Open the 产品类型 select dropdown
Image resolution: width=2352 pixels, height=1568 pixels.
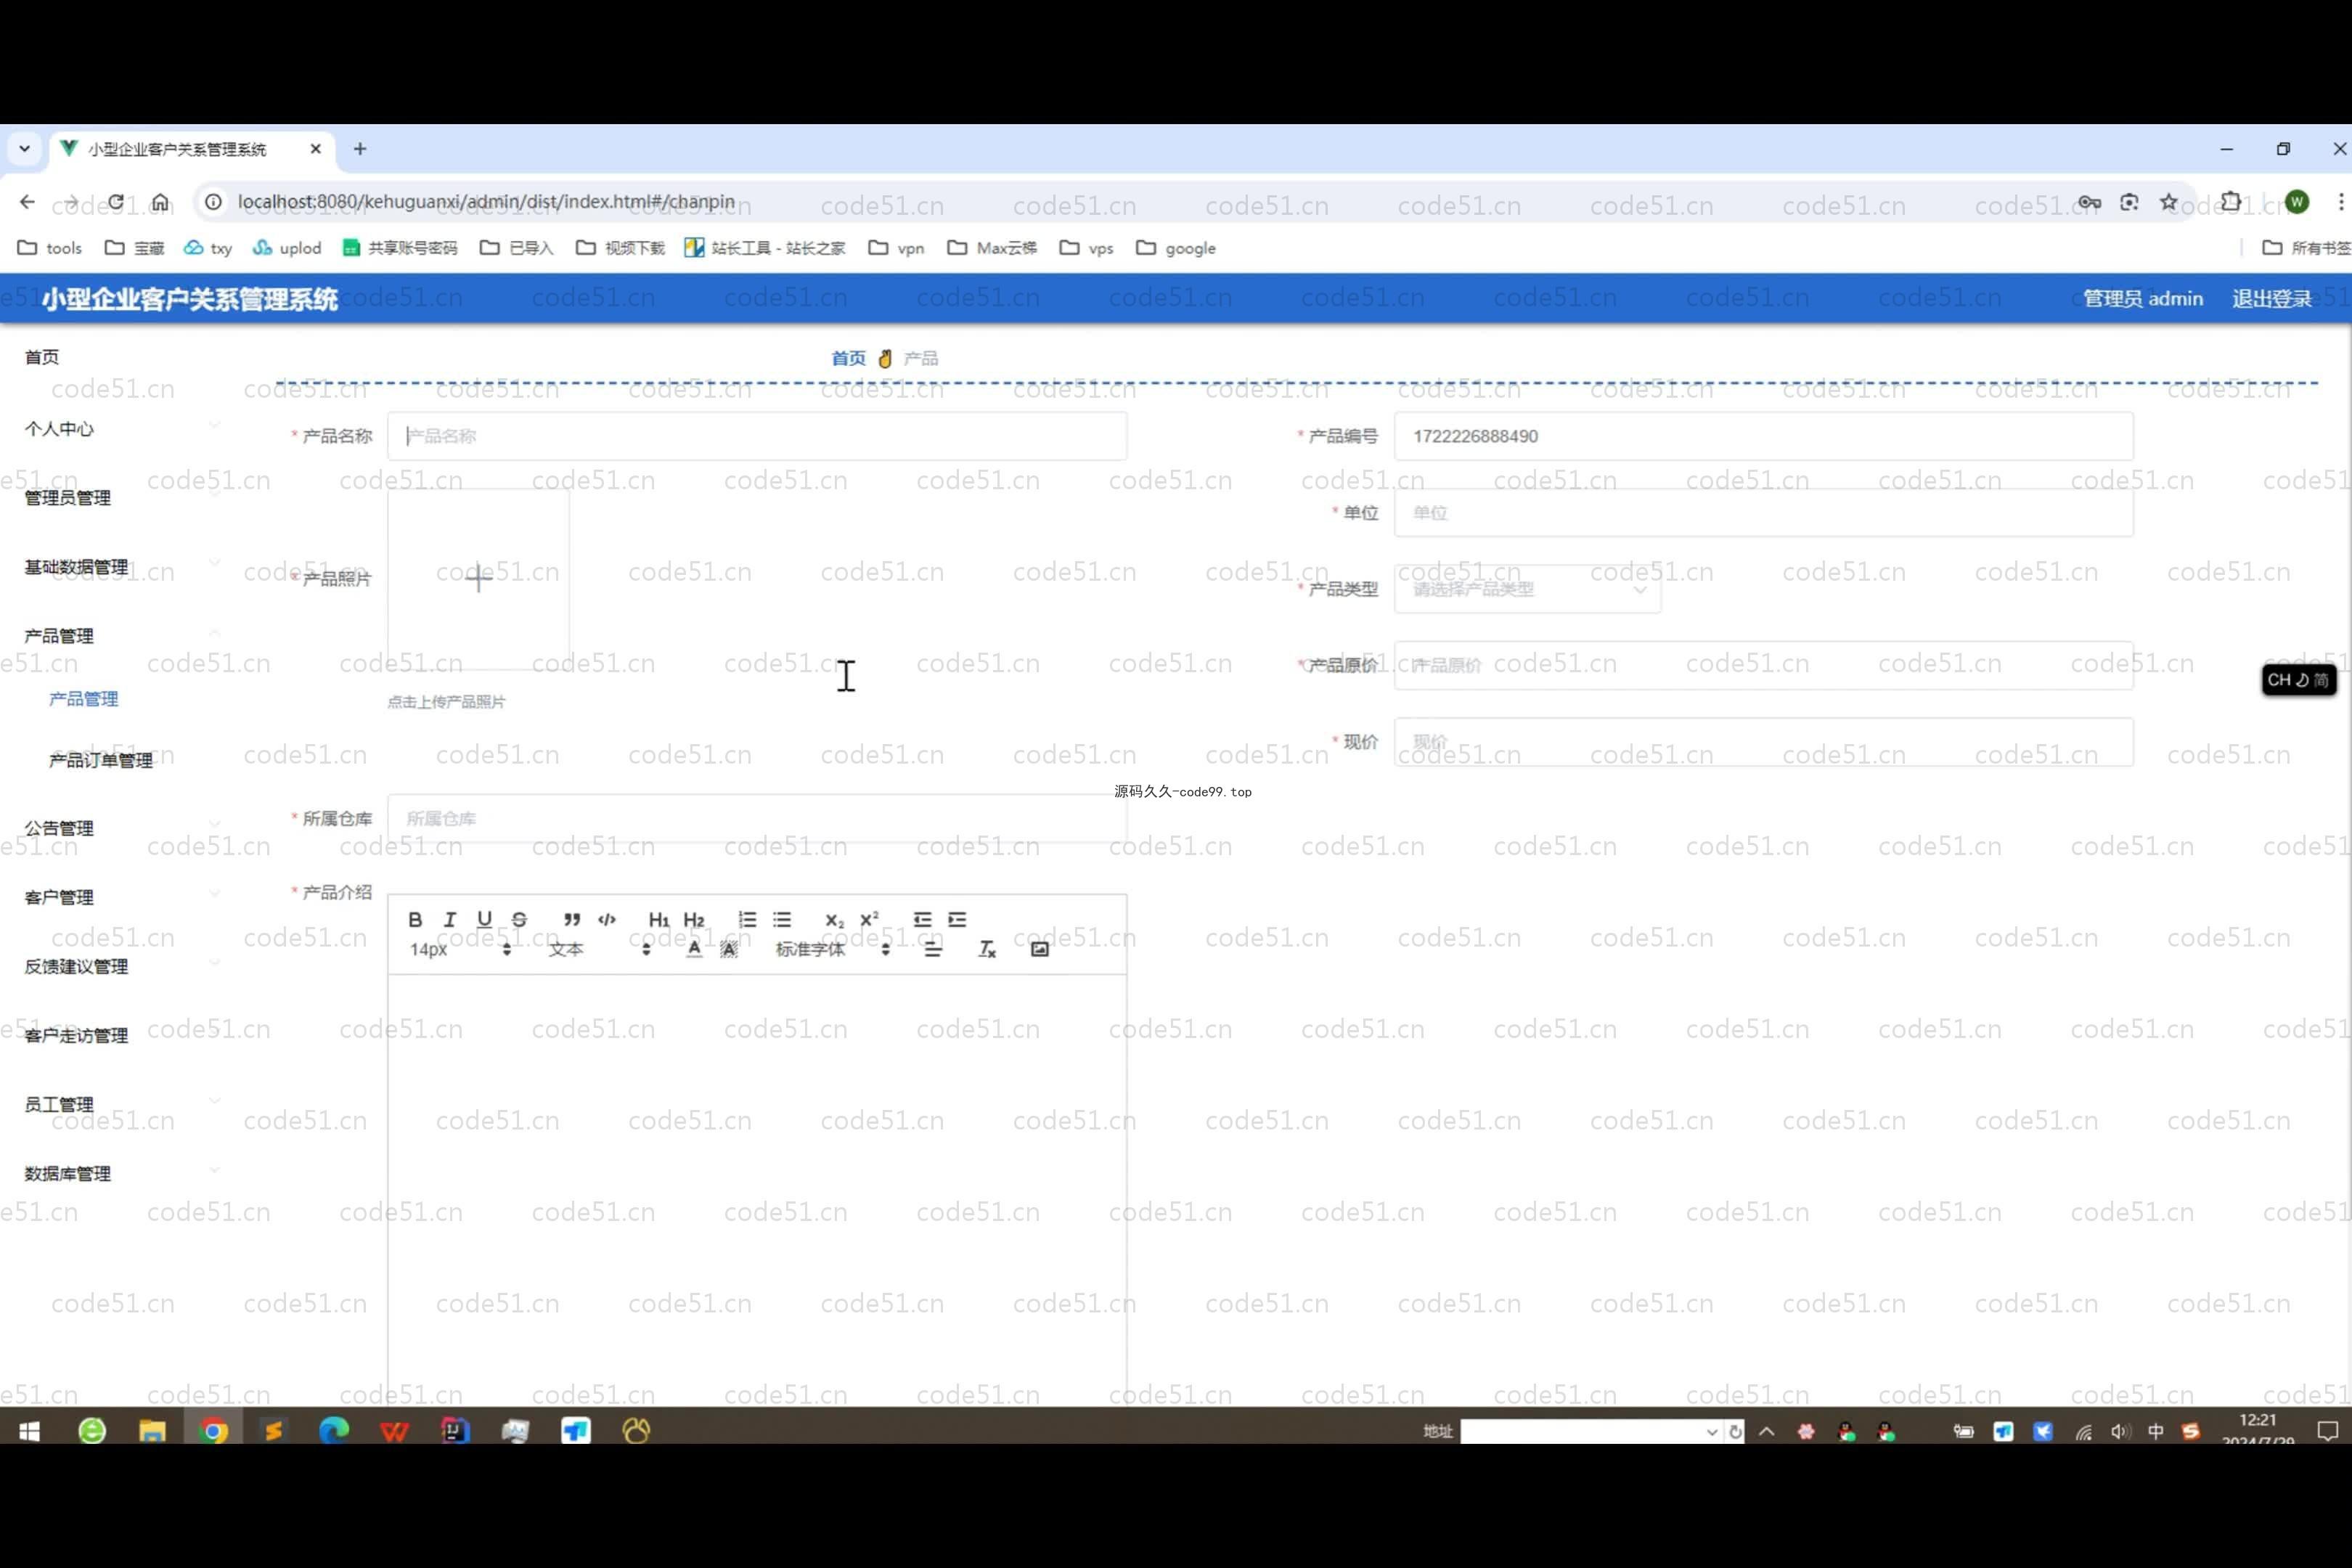coord(1527,589)
